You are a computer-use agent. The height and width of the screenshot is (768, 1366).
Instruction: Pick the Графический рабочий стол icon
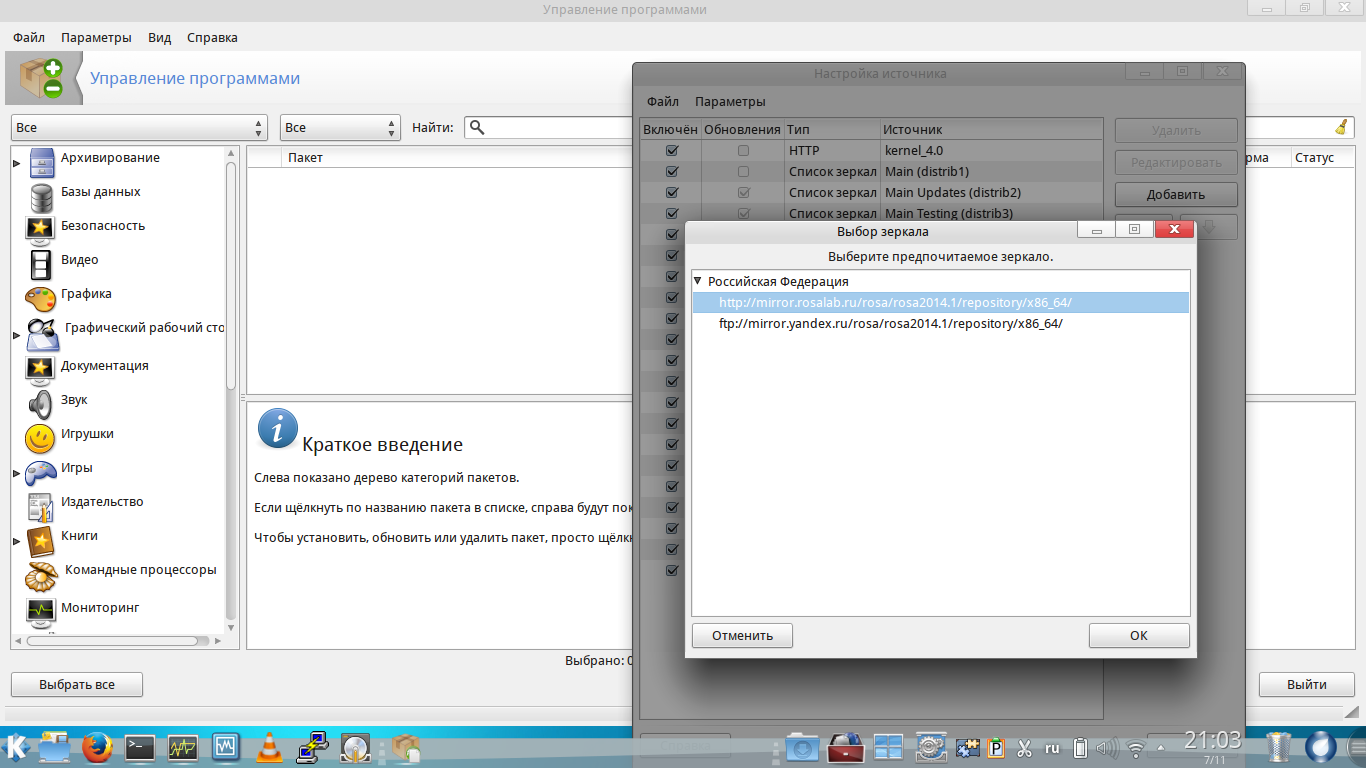click(42, 334)
